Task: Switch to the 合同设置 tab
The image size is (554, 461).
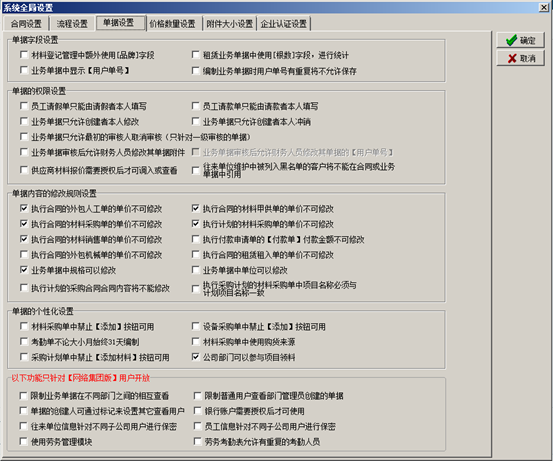Action: click(x=26, y=24)
